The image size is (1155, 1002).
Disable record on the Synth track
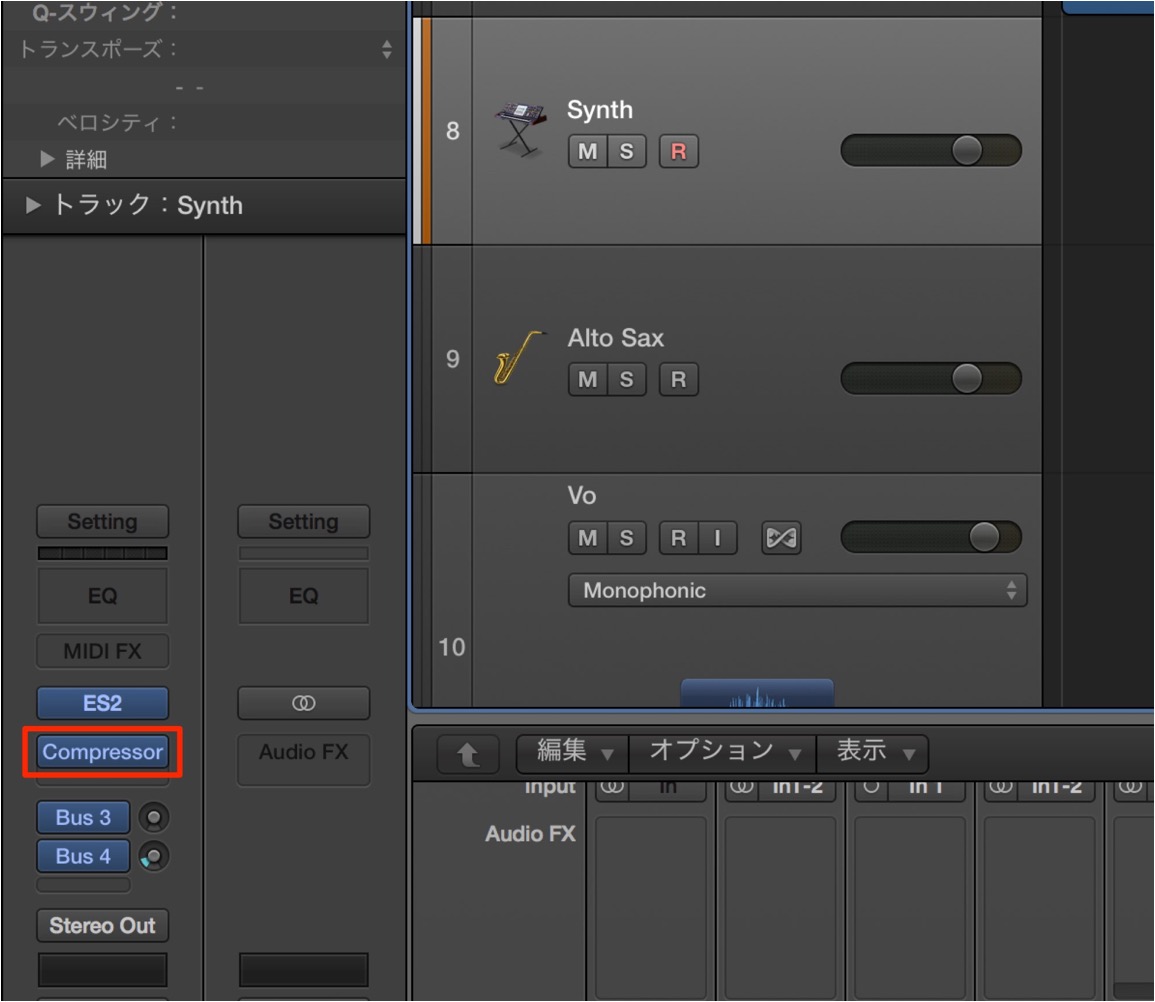678,151
